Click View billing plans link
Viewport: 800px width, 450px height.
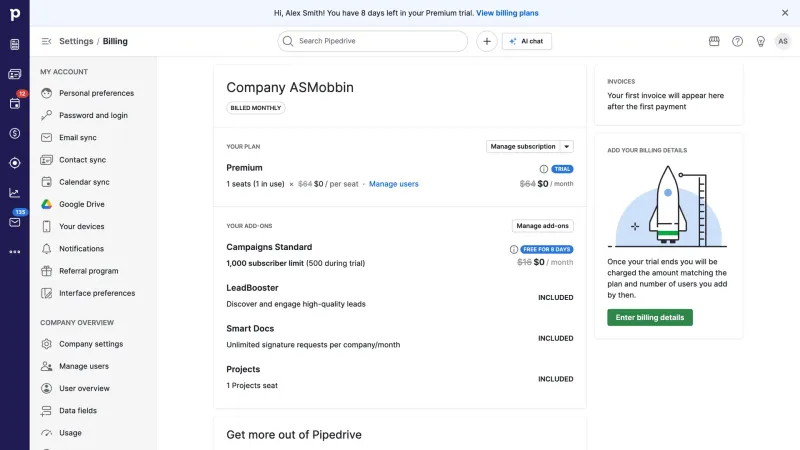coord(507,13)
